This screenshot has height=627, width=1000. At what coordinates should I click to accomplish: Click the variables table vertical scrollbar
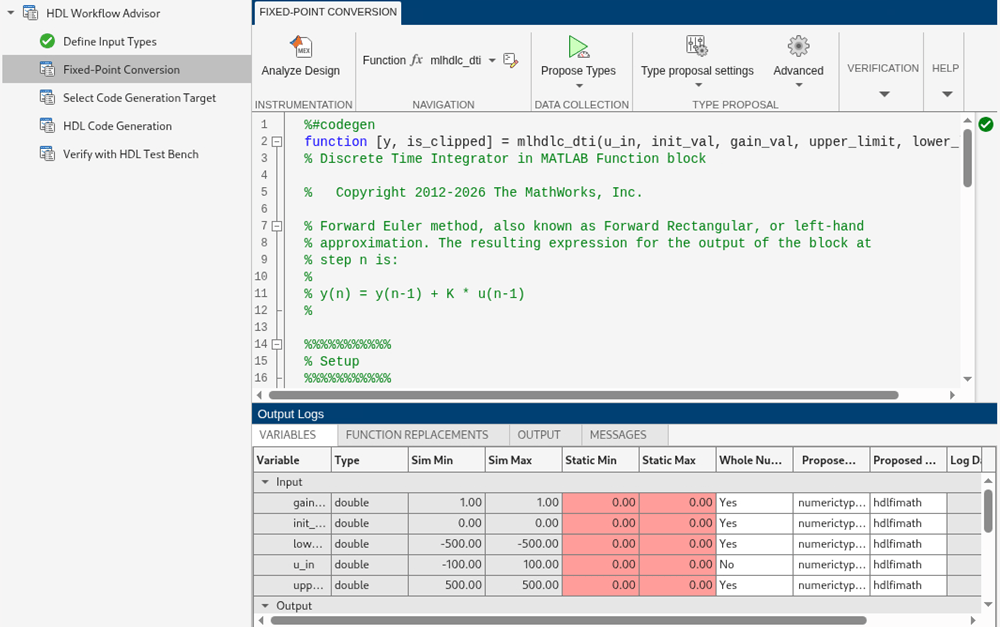(x=988, y=512)
